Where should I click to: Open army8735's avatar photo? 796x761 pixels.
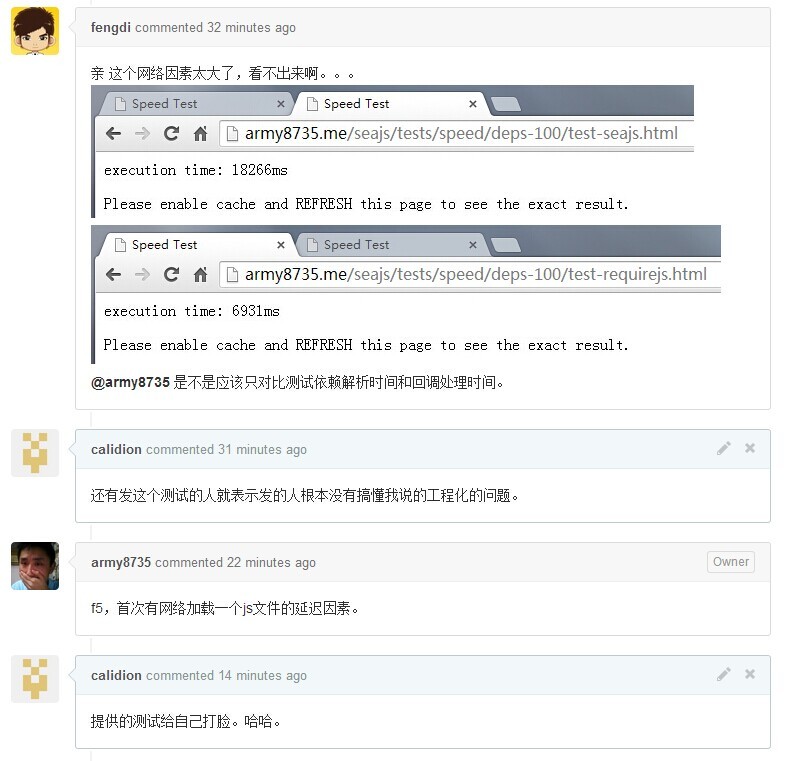35,566
